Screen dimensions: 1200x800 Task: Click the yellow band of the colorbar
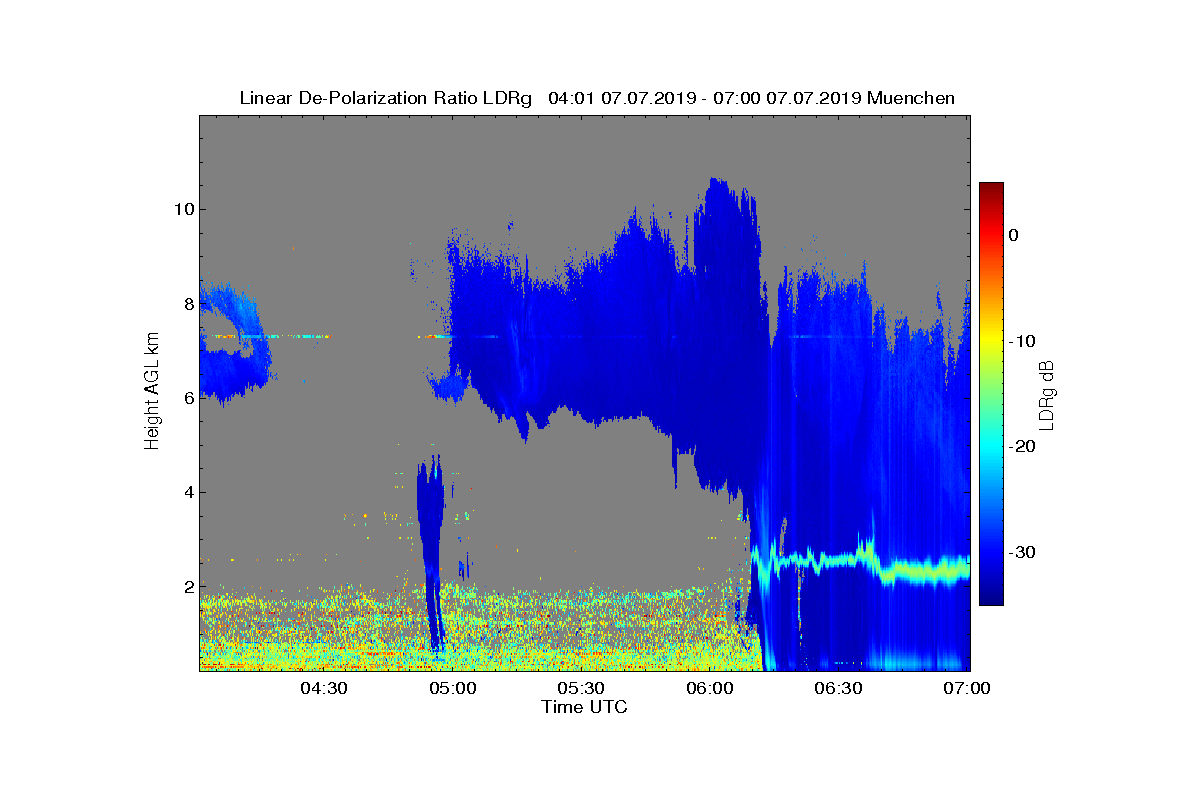(991, 341)
